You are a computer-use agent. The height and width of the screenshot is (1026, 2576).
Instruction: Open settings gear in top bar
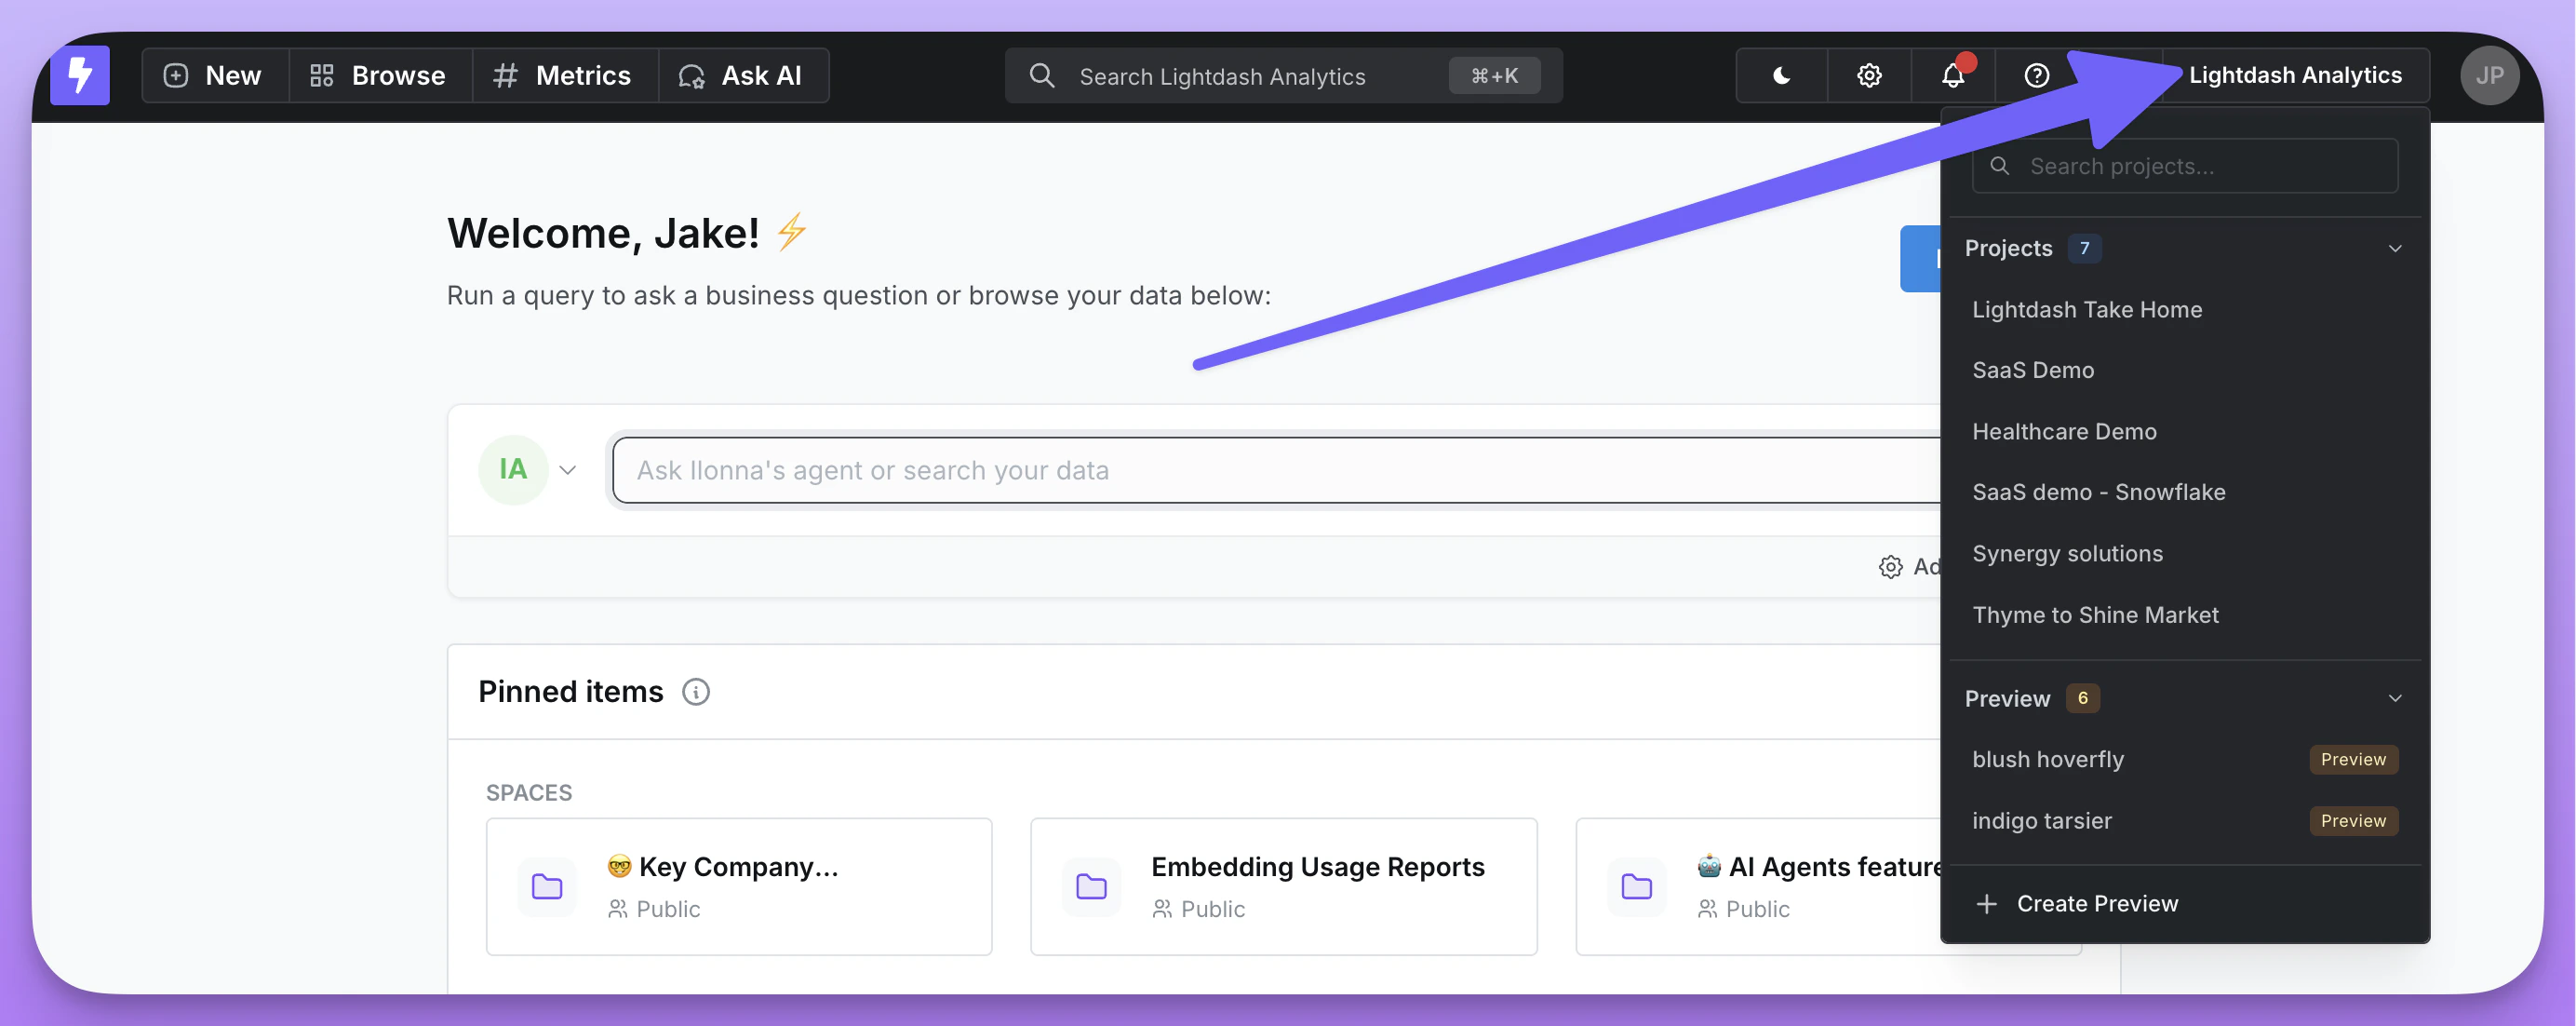[x=1868, y=76]
